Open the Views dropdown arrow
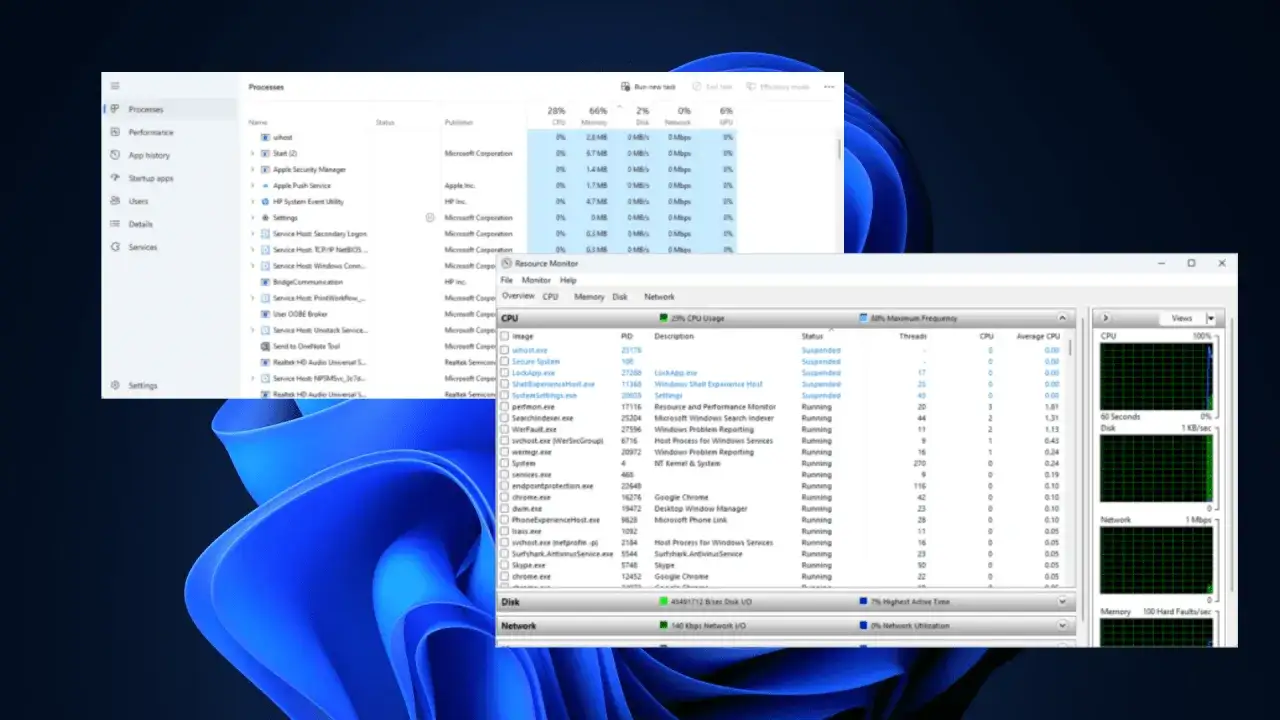 [1210, 318]
